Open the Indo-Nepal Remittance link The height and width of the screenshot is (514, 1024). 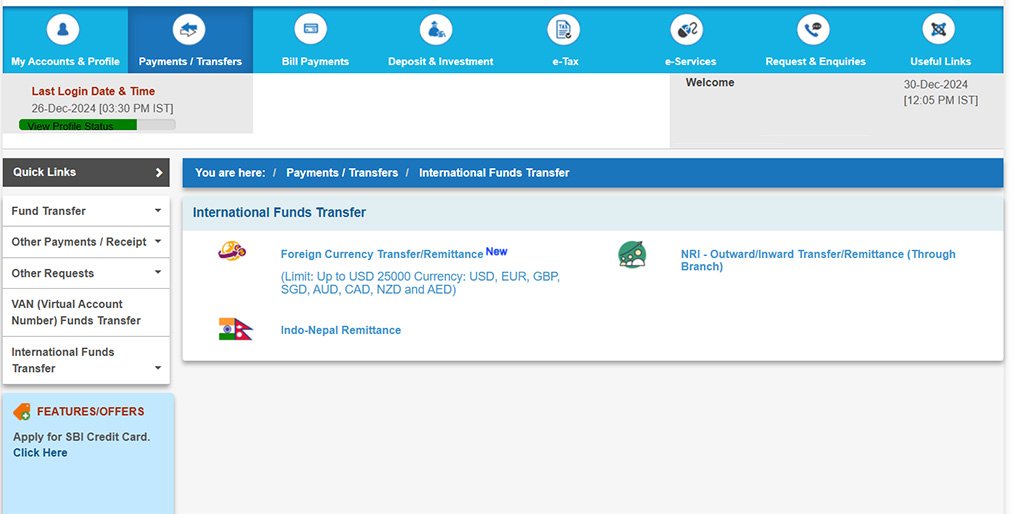(340, 330)
